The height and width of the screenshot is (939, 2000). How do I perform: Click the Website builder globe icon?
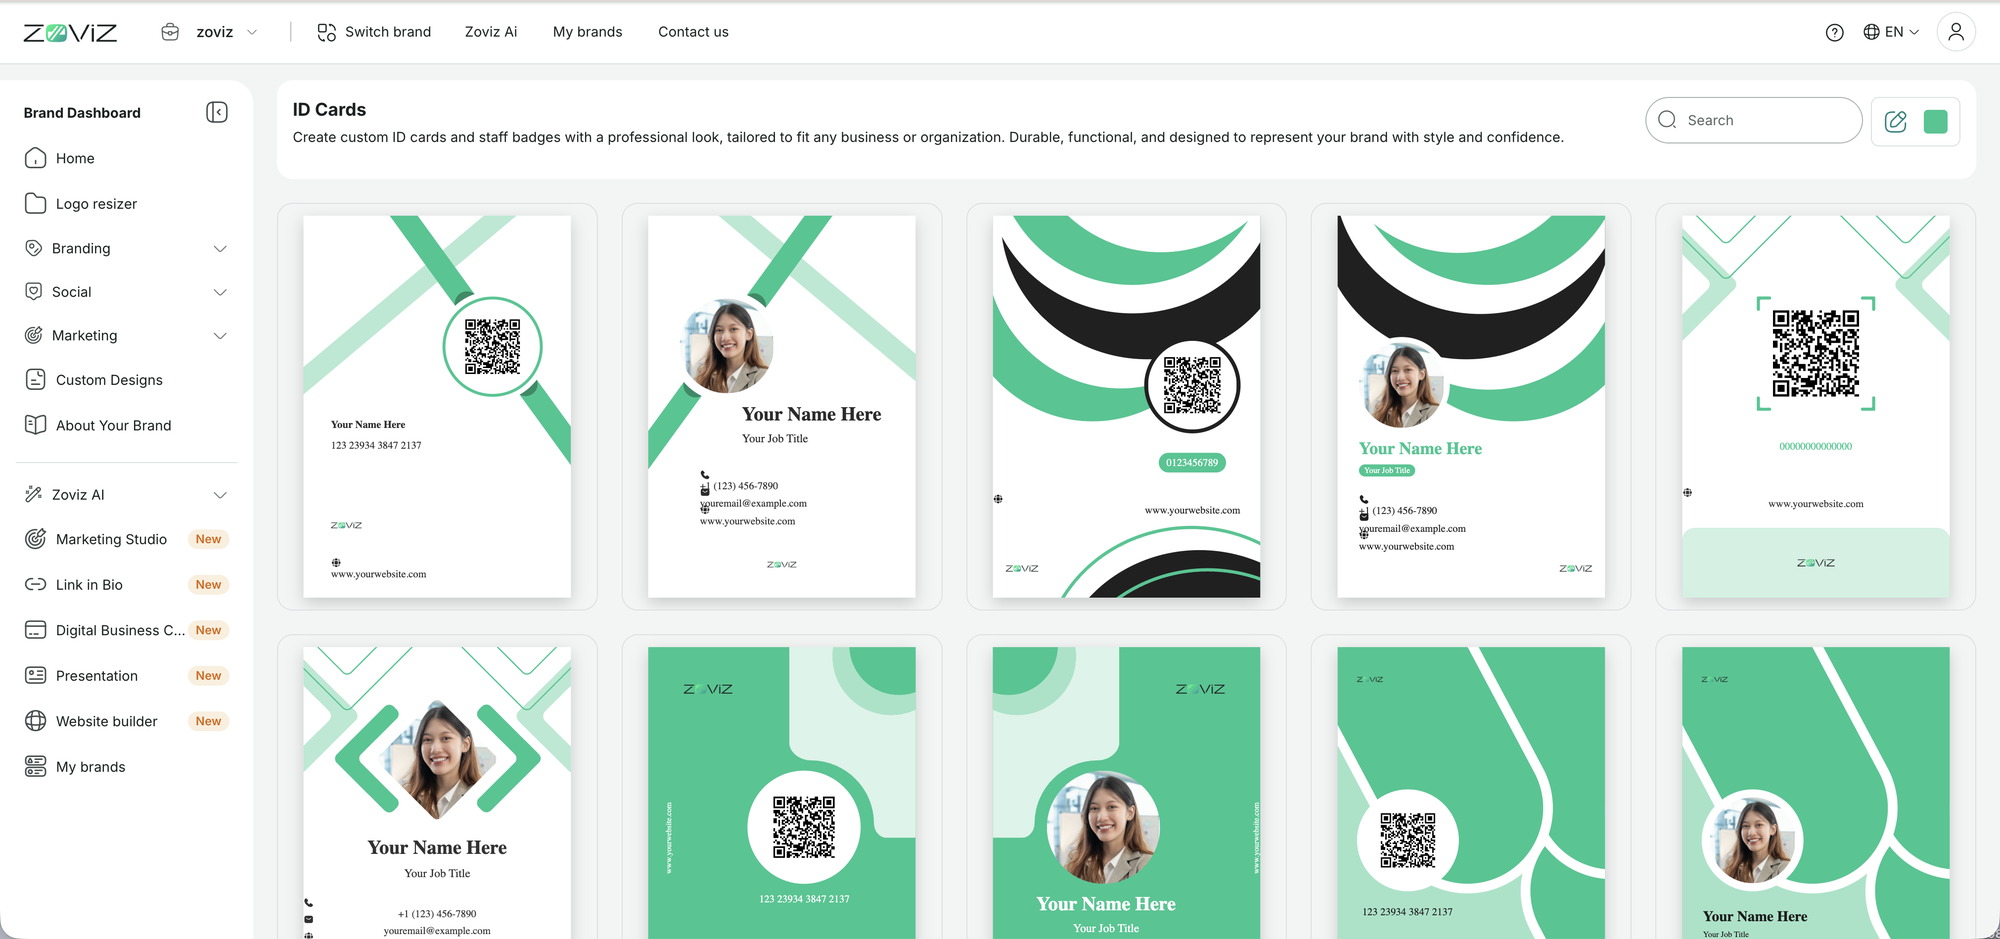(35, 721)
